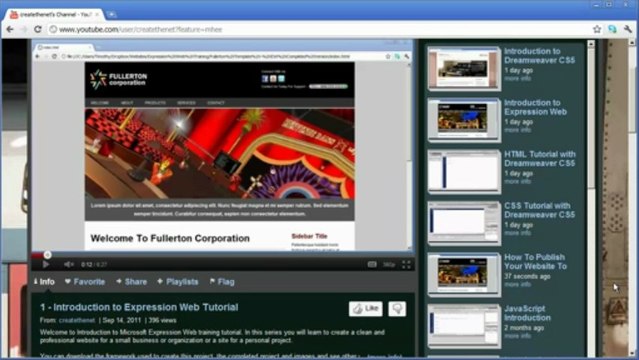Open the Share tab
Screen dimensions: 639x360
tap(132, 282)
